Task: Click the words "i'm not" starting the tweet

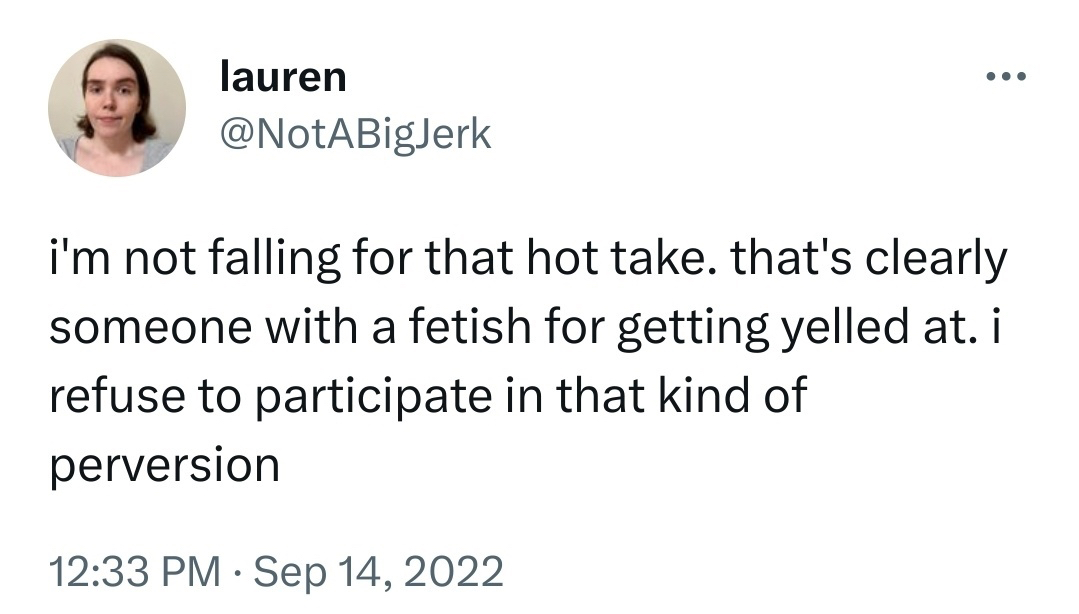Action: coord(113,260)
